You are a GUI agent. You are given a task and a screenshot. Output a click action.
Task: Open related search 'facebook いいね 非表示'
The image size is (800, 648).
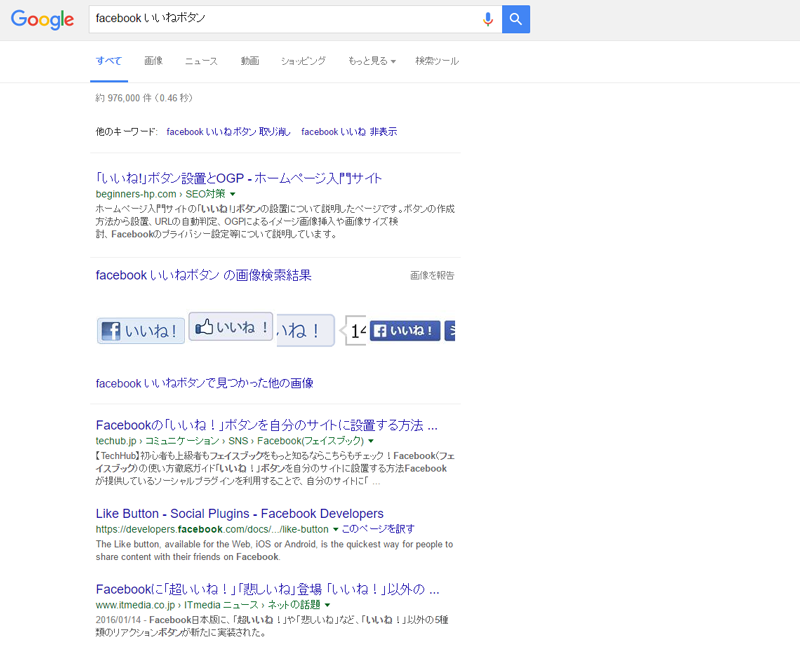point(349,132)
